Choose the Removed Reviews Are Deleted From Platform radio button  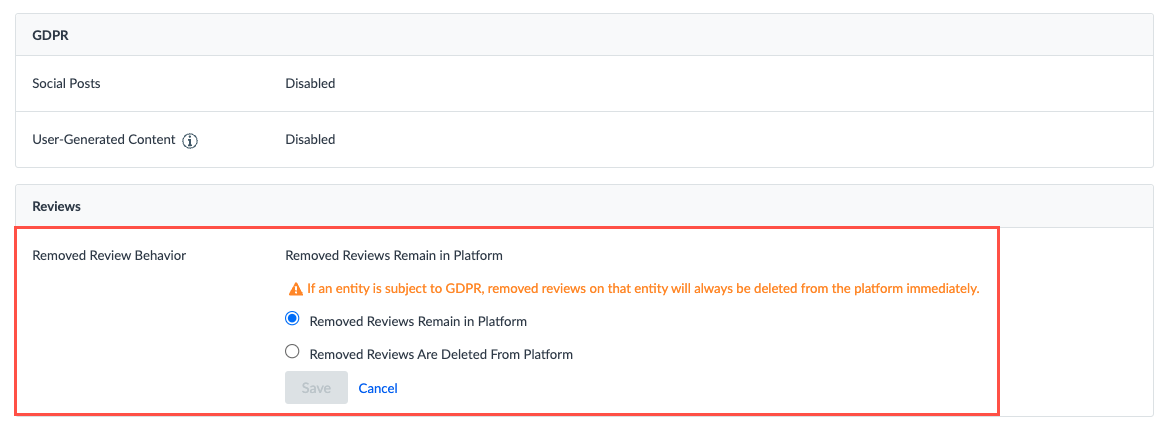tap(292, 352)
